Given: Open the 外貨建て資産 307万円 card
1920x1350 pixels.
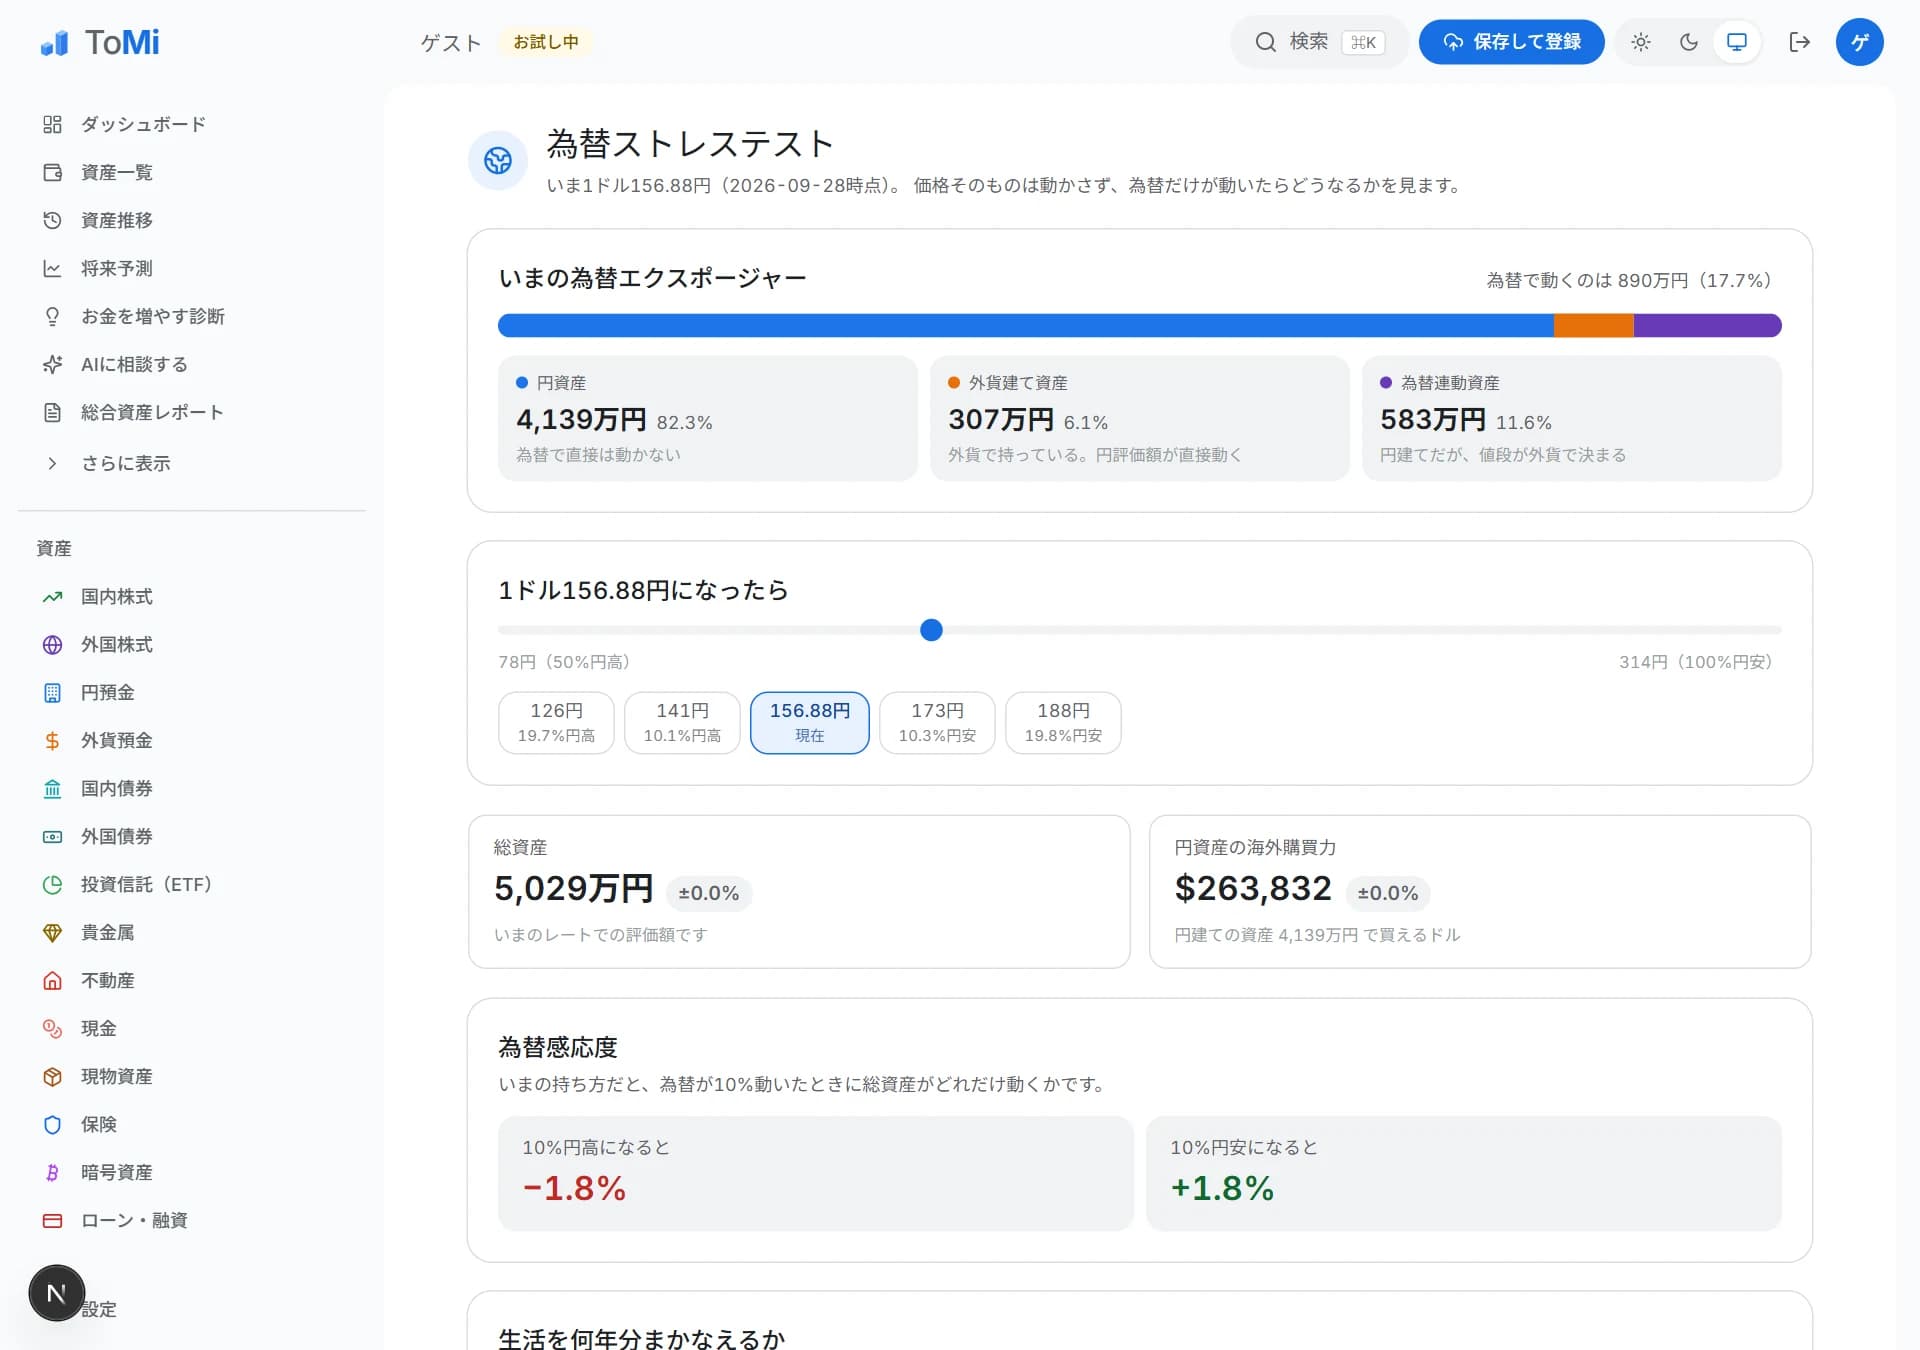Looking at the screenshot, I should point(1139,418).
